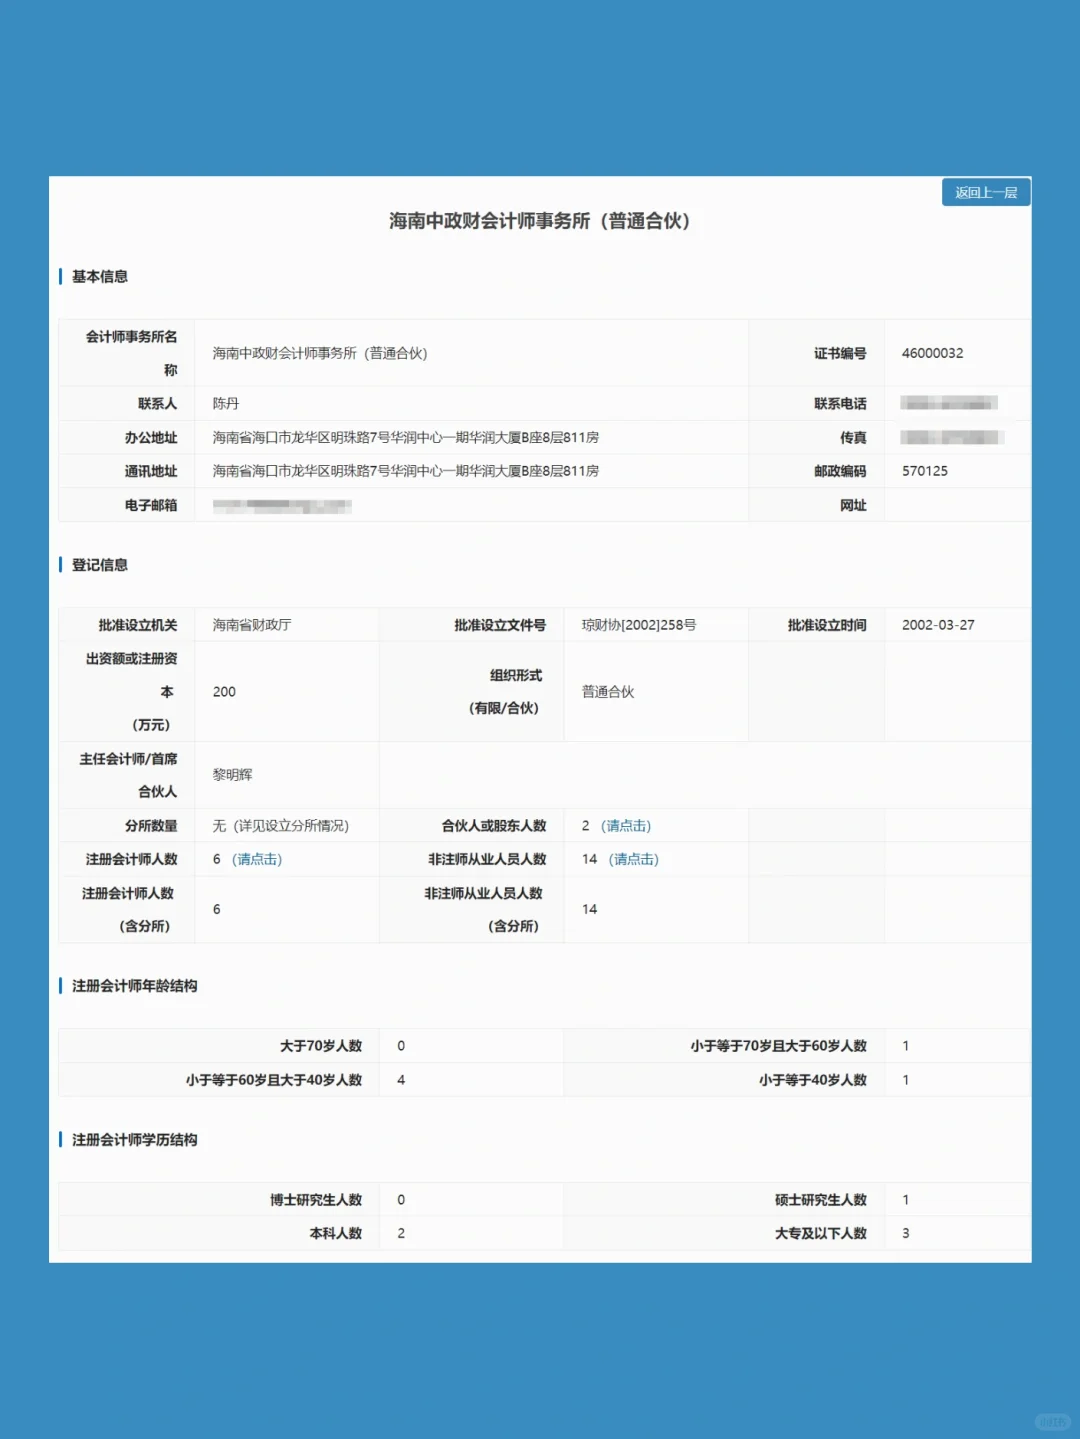
Task: Select 无（详见设立分所情况）branch text
Action: (x=281, y=826)
